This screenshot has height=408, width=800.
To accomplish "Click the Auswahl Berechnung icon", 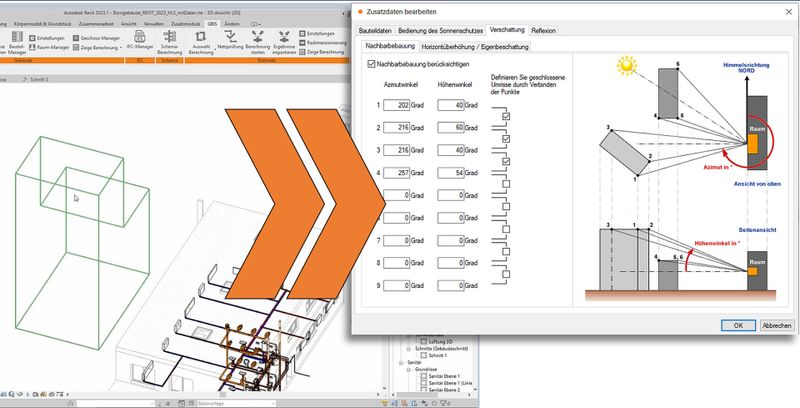I will click(201, 40).
